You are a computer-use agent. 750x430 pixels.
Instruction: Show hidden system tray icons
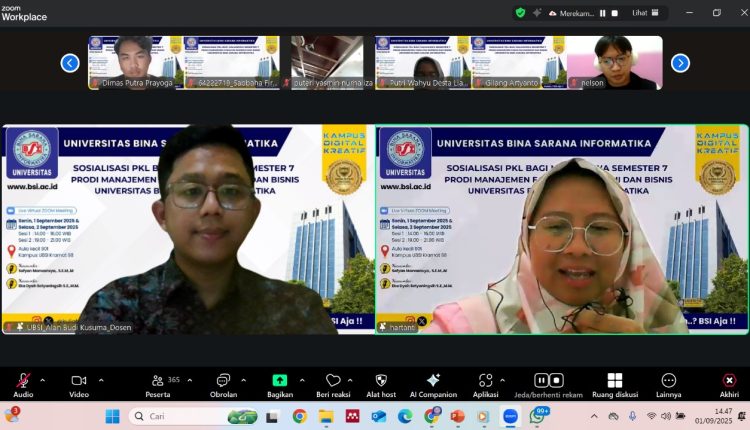[594, 417]
